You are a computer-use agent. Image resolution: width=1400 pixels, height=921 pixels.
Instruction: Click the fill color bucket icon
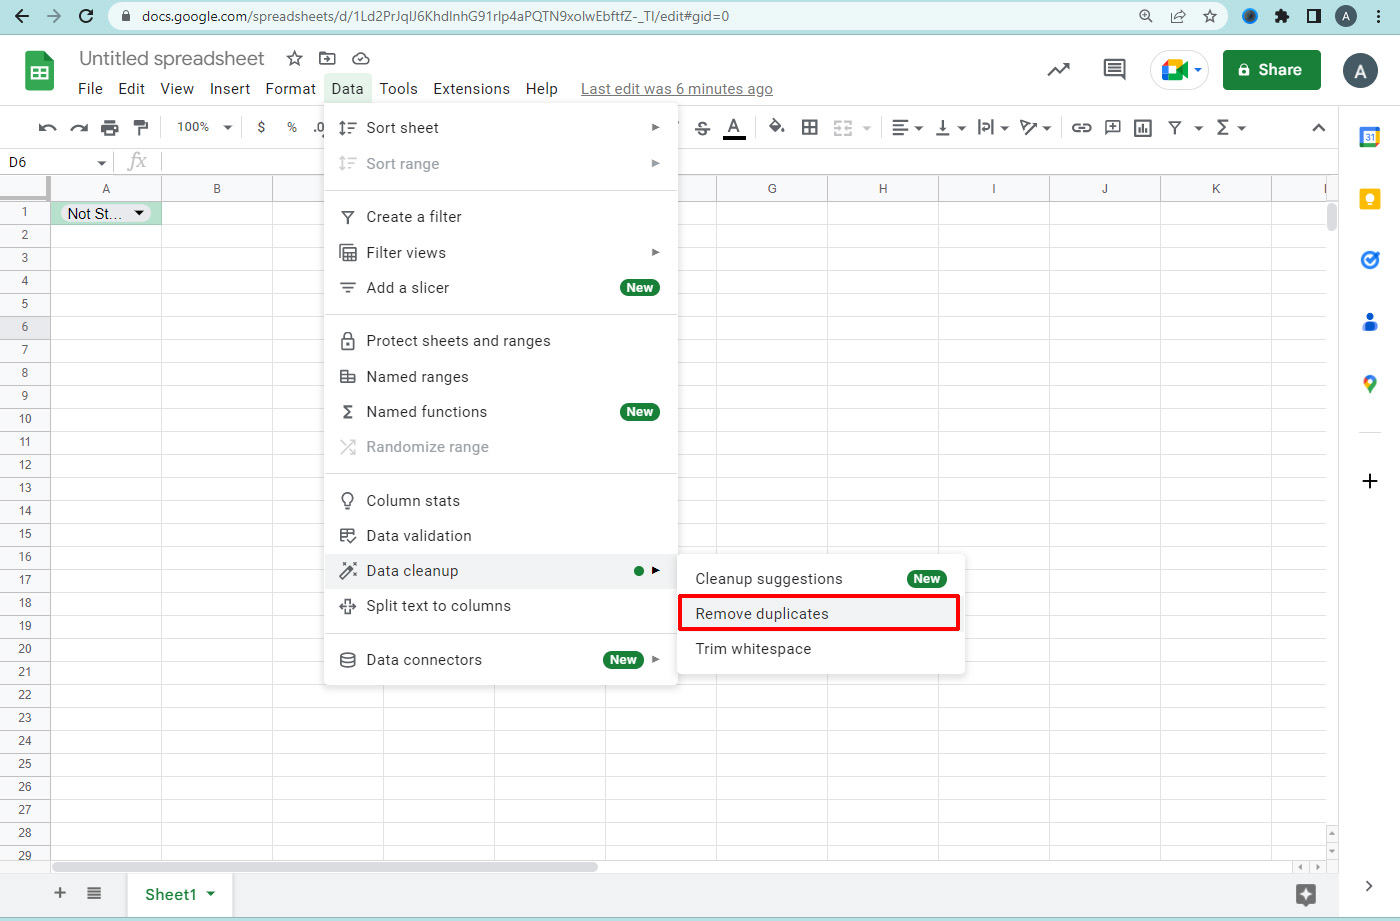776,127
